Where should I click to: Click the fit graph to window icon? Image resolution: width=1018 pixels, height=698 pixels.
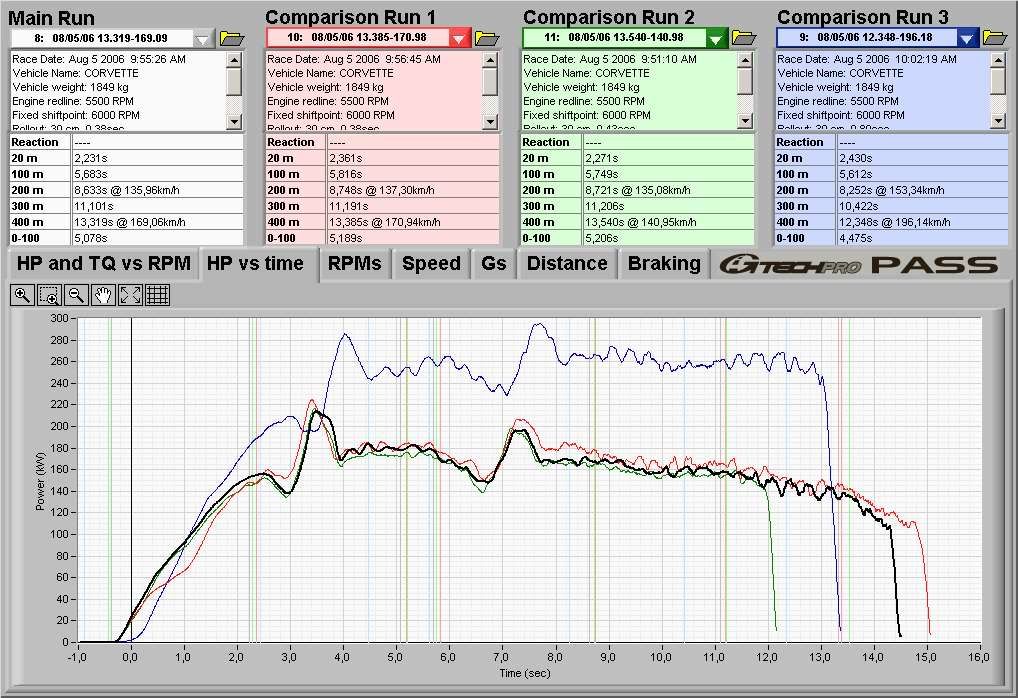coord(129,294)
